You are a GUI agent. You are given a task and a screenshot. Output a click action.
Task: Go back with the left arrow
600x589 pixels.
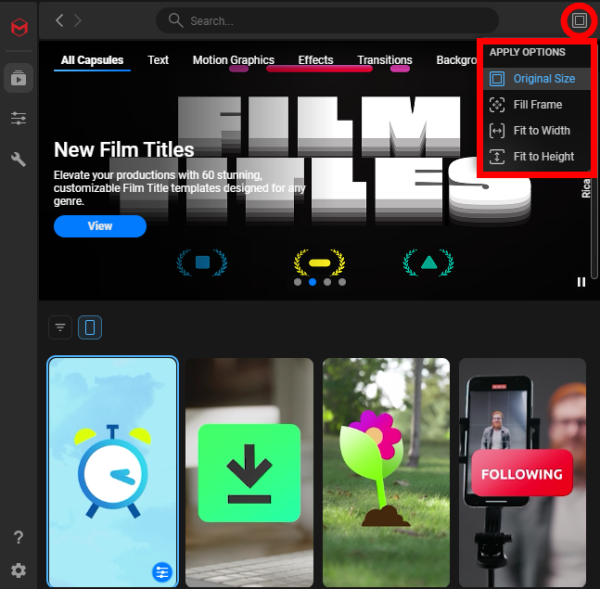pos(59,20)
